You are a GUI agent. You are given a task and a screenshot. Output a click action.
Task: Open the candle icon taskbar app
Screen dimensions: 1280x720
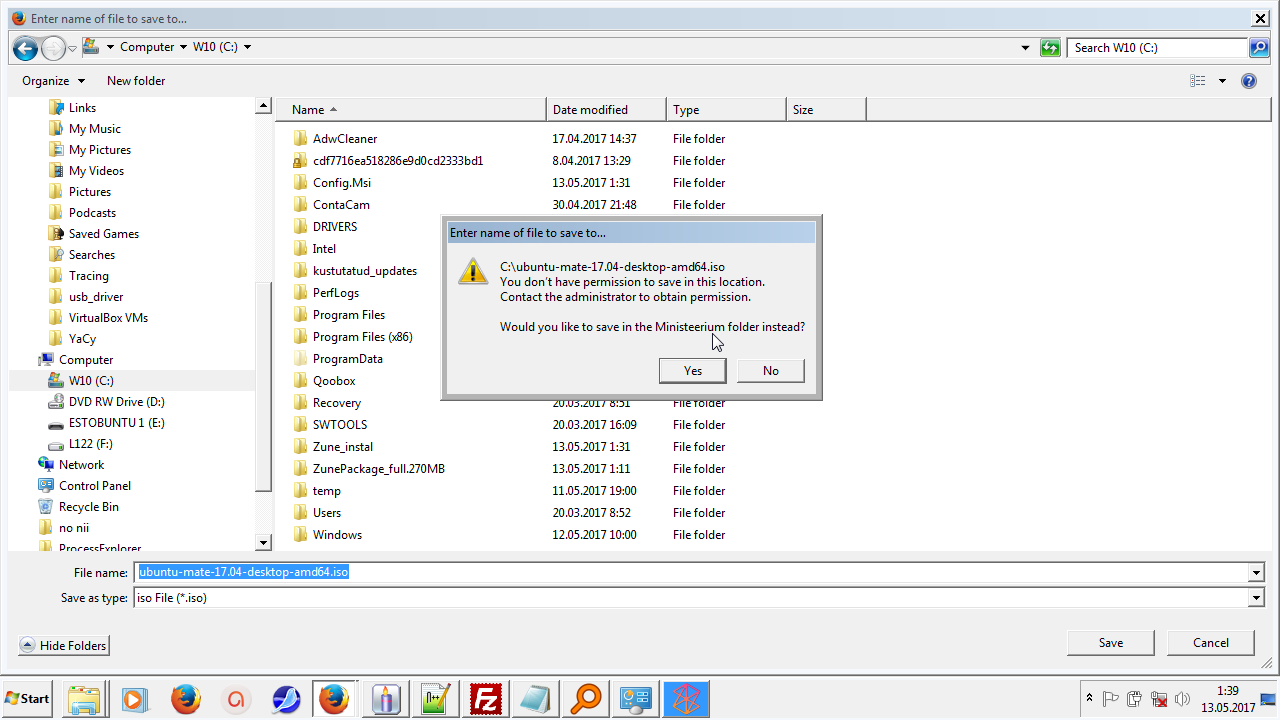(x=386, y=699)
